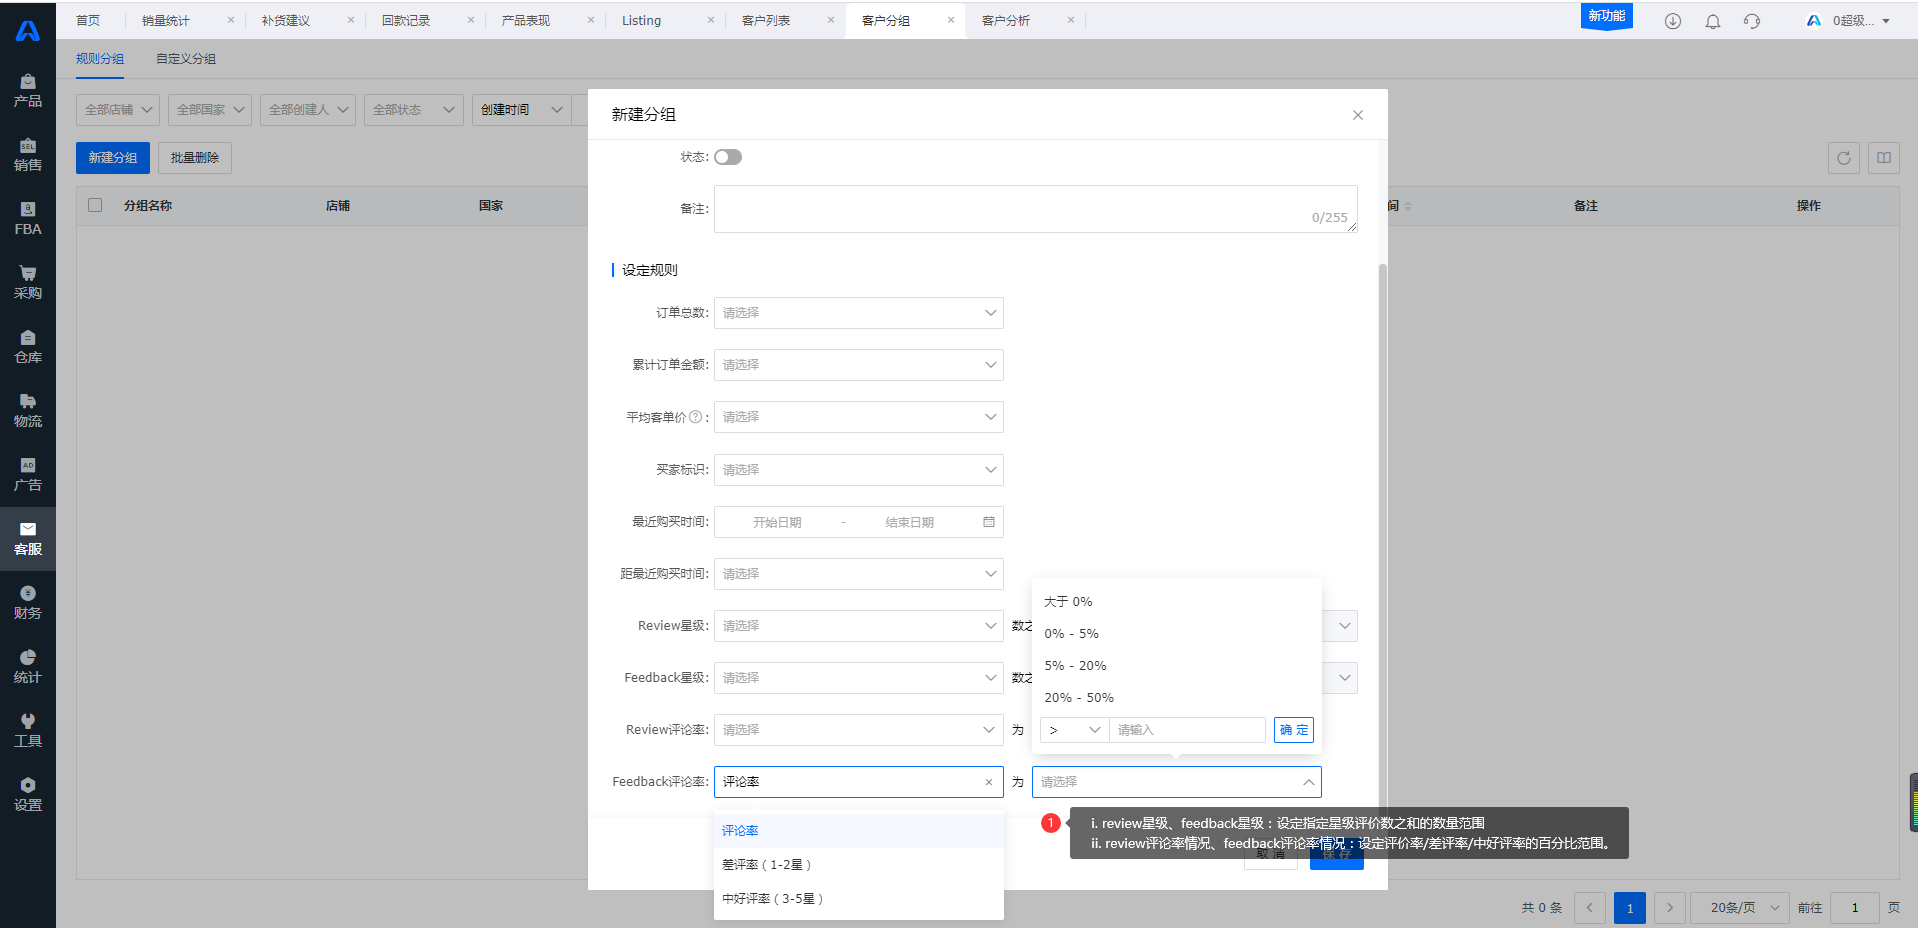Image resolution: width=1918 pixels, height=928 pixels.
Task: Open the 工具 sidebar module
Action: pyautogui.click(x=28, y=731)
